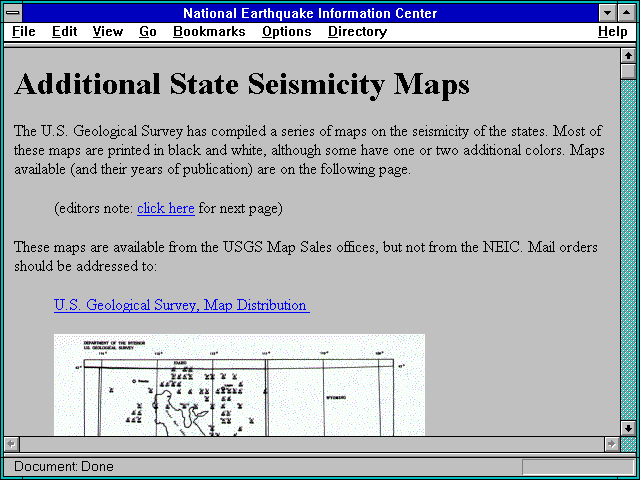Maximize window with title bar up arrow
The width and height of the screenshot is (640, 480).
pyautogui.click(x=626, y=13)
